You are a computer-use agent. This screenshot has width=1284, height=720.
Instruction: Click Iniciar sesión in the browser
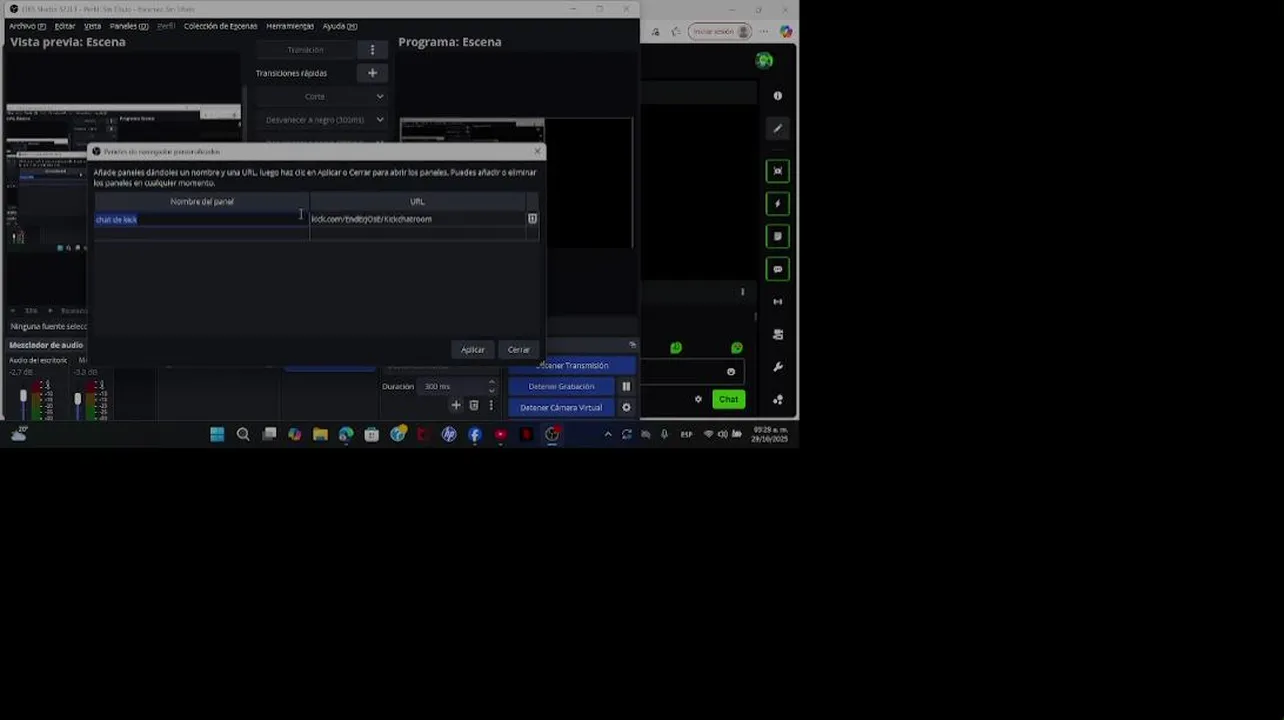tap(720, 32)
